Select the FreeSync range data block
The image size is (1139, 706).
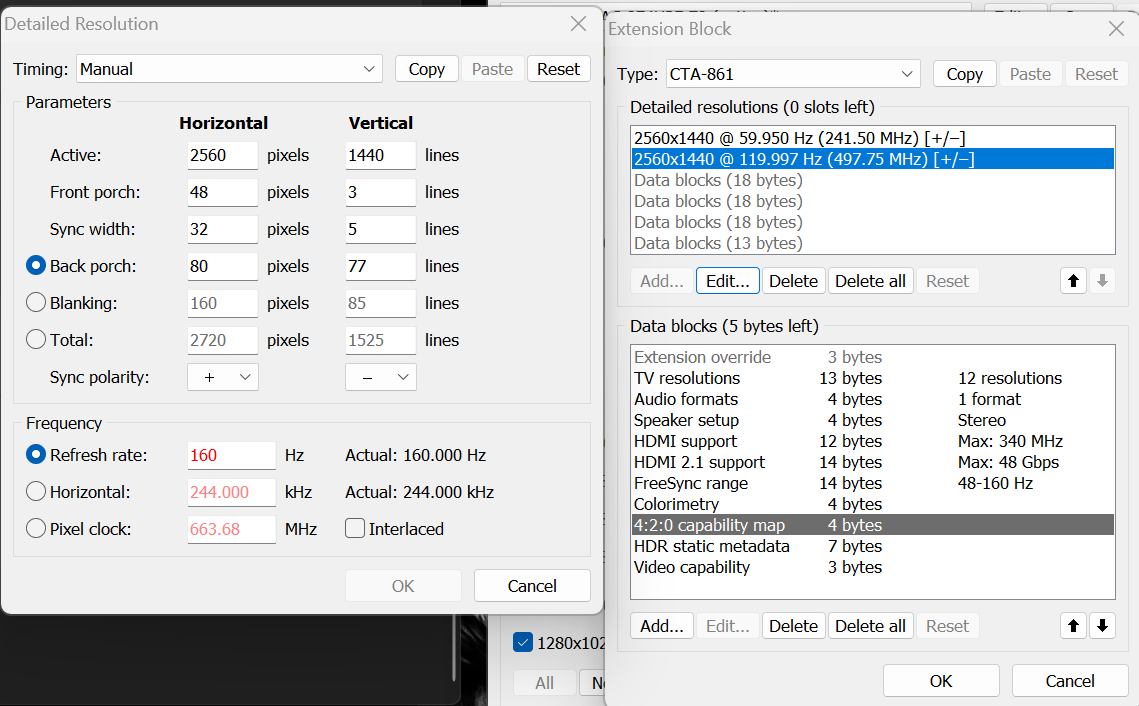click(691, 483)
